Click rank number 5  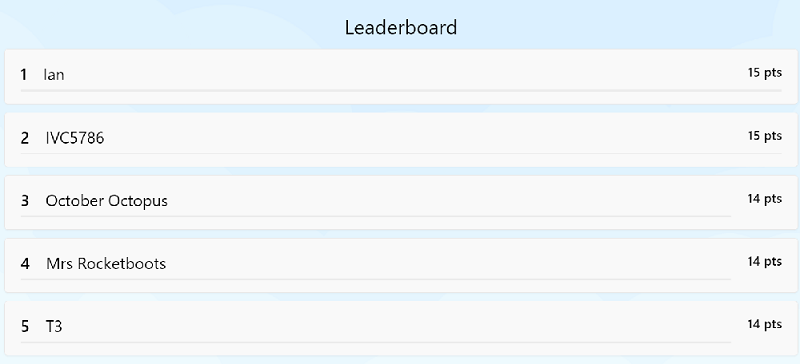(25, 327)
